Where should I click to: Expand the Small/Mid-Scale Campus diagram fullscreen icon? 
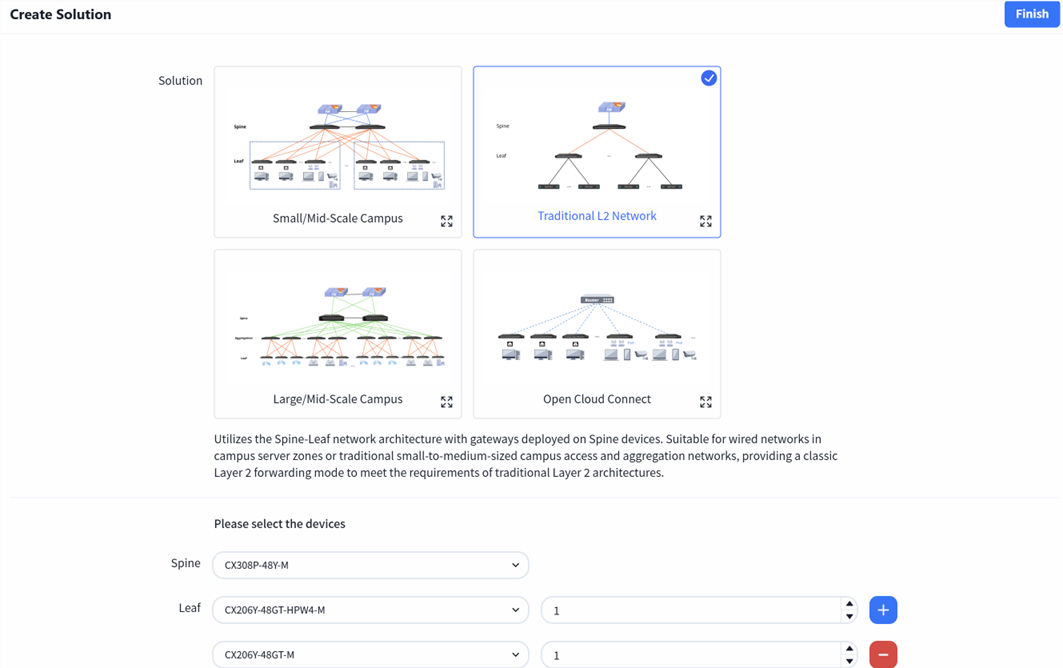446,221
